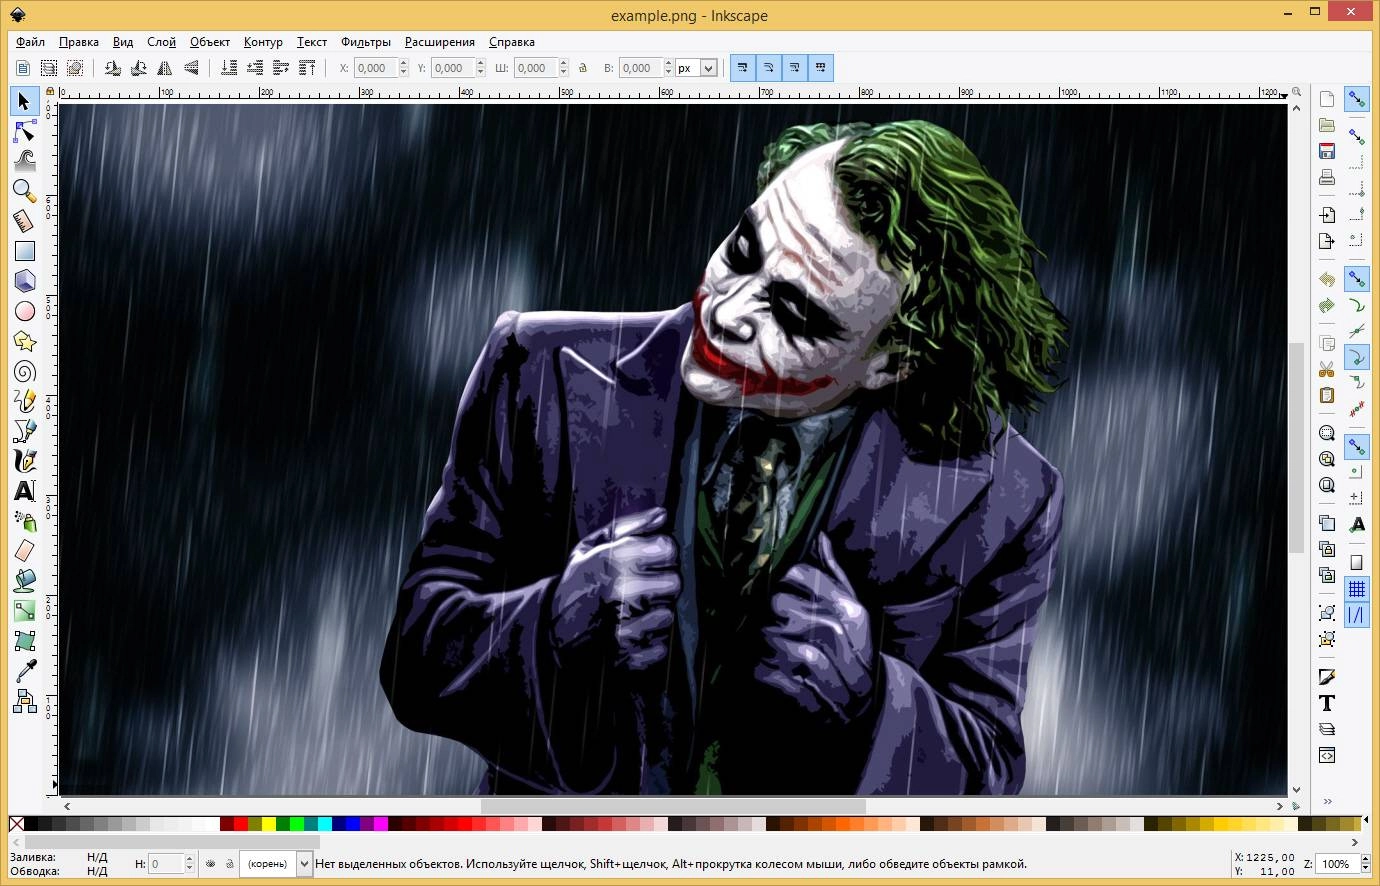Toggle scale stroke width affect button
This screenshot has height=886, width=1380.
coord(743,68)
